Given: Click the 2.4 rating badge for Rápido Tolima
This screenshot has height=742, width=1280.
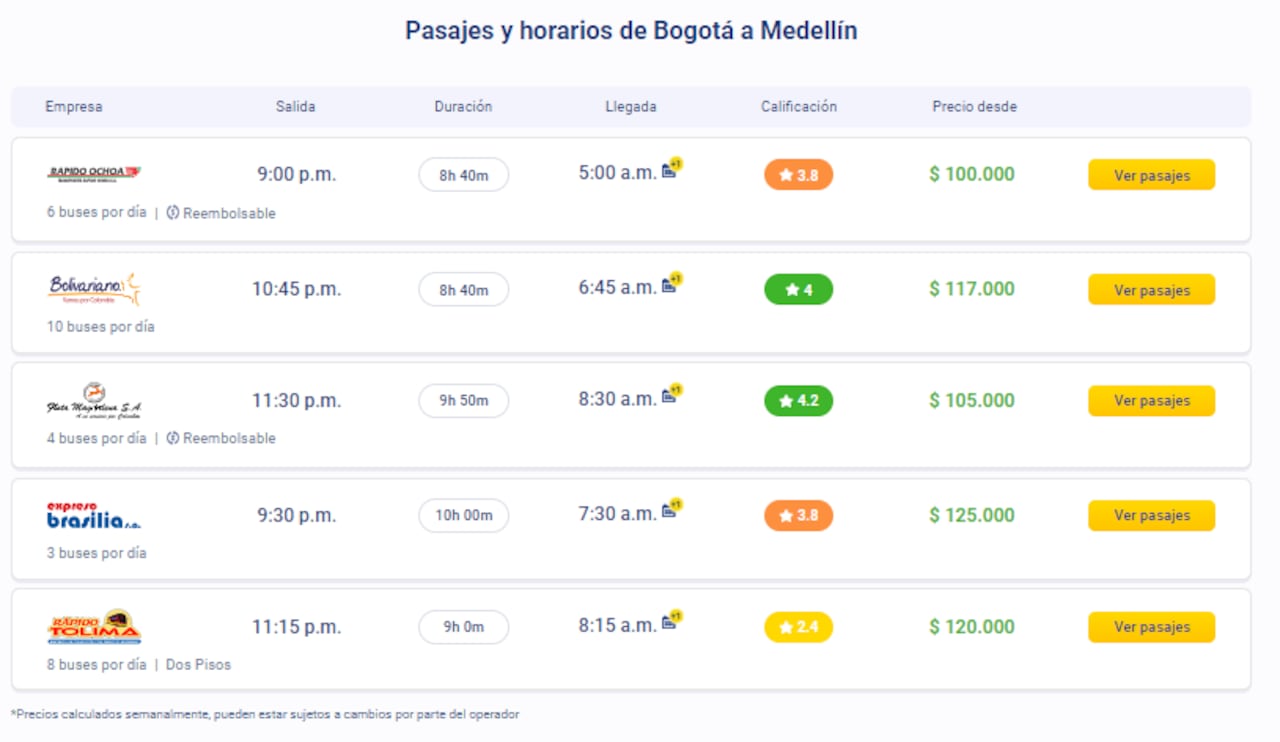Looking at the screenshot, I should click(798, 627).
